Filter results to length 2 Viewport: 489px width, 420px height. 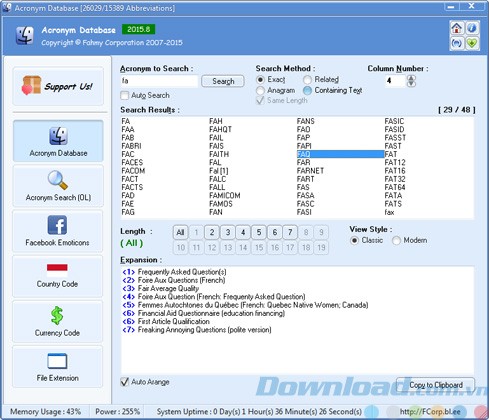[x=212, y=232]
